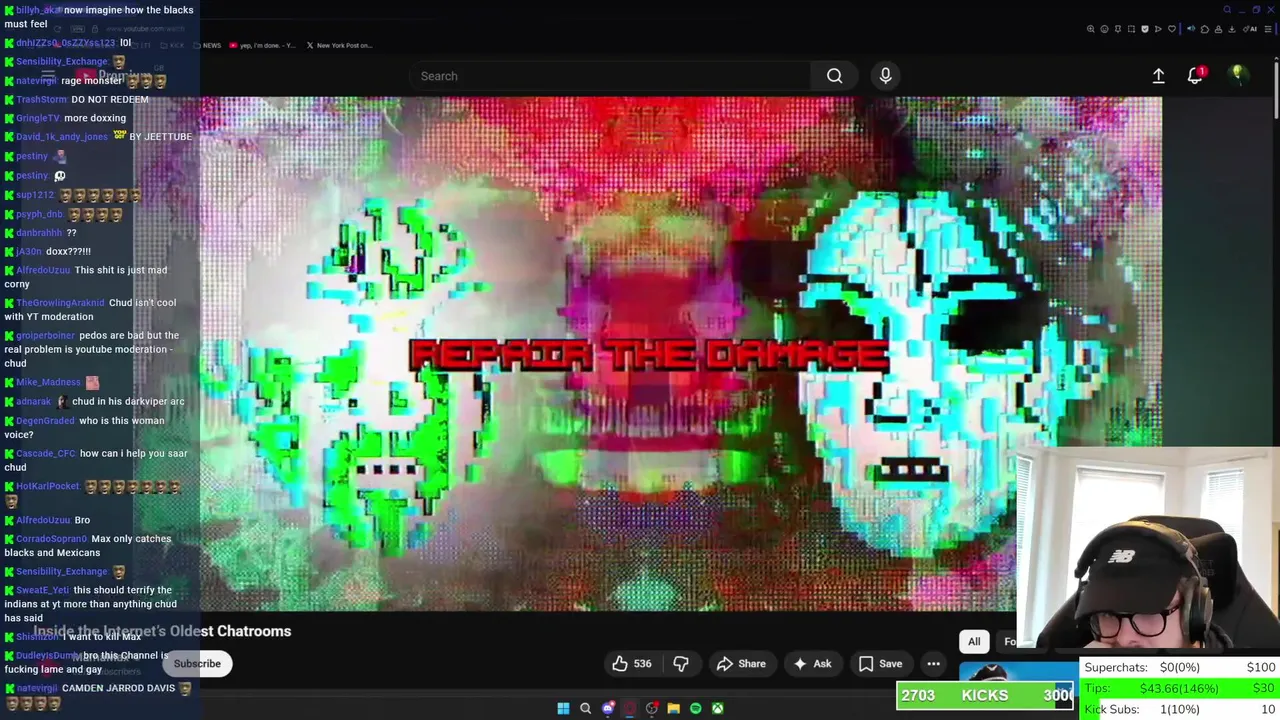Like the video showing 536 likes
The height and width of the screenshot is (720, 1280).
click(x=632, y=663)
